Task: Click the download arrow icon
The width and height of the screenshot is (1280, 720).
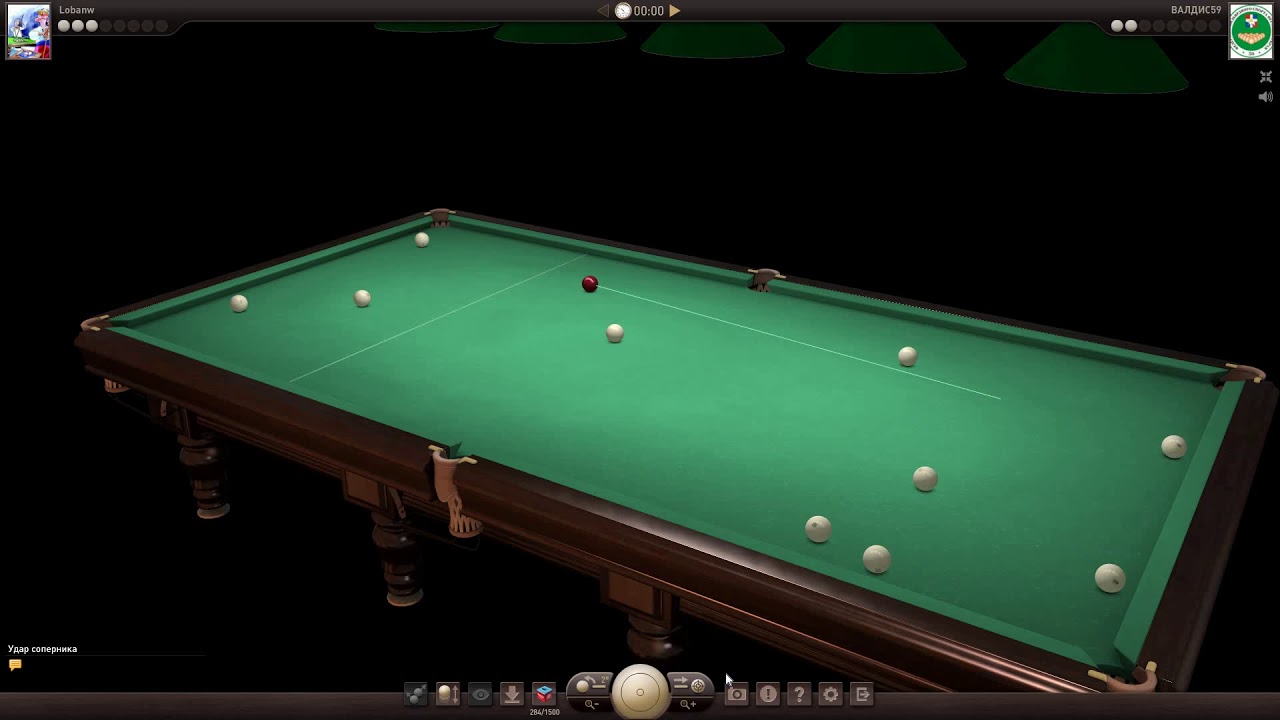Action: tap(512, 694)
